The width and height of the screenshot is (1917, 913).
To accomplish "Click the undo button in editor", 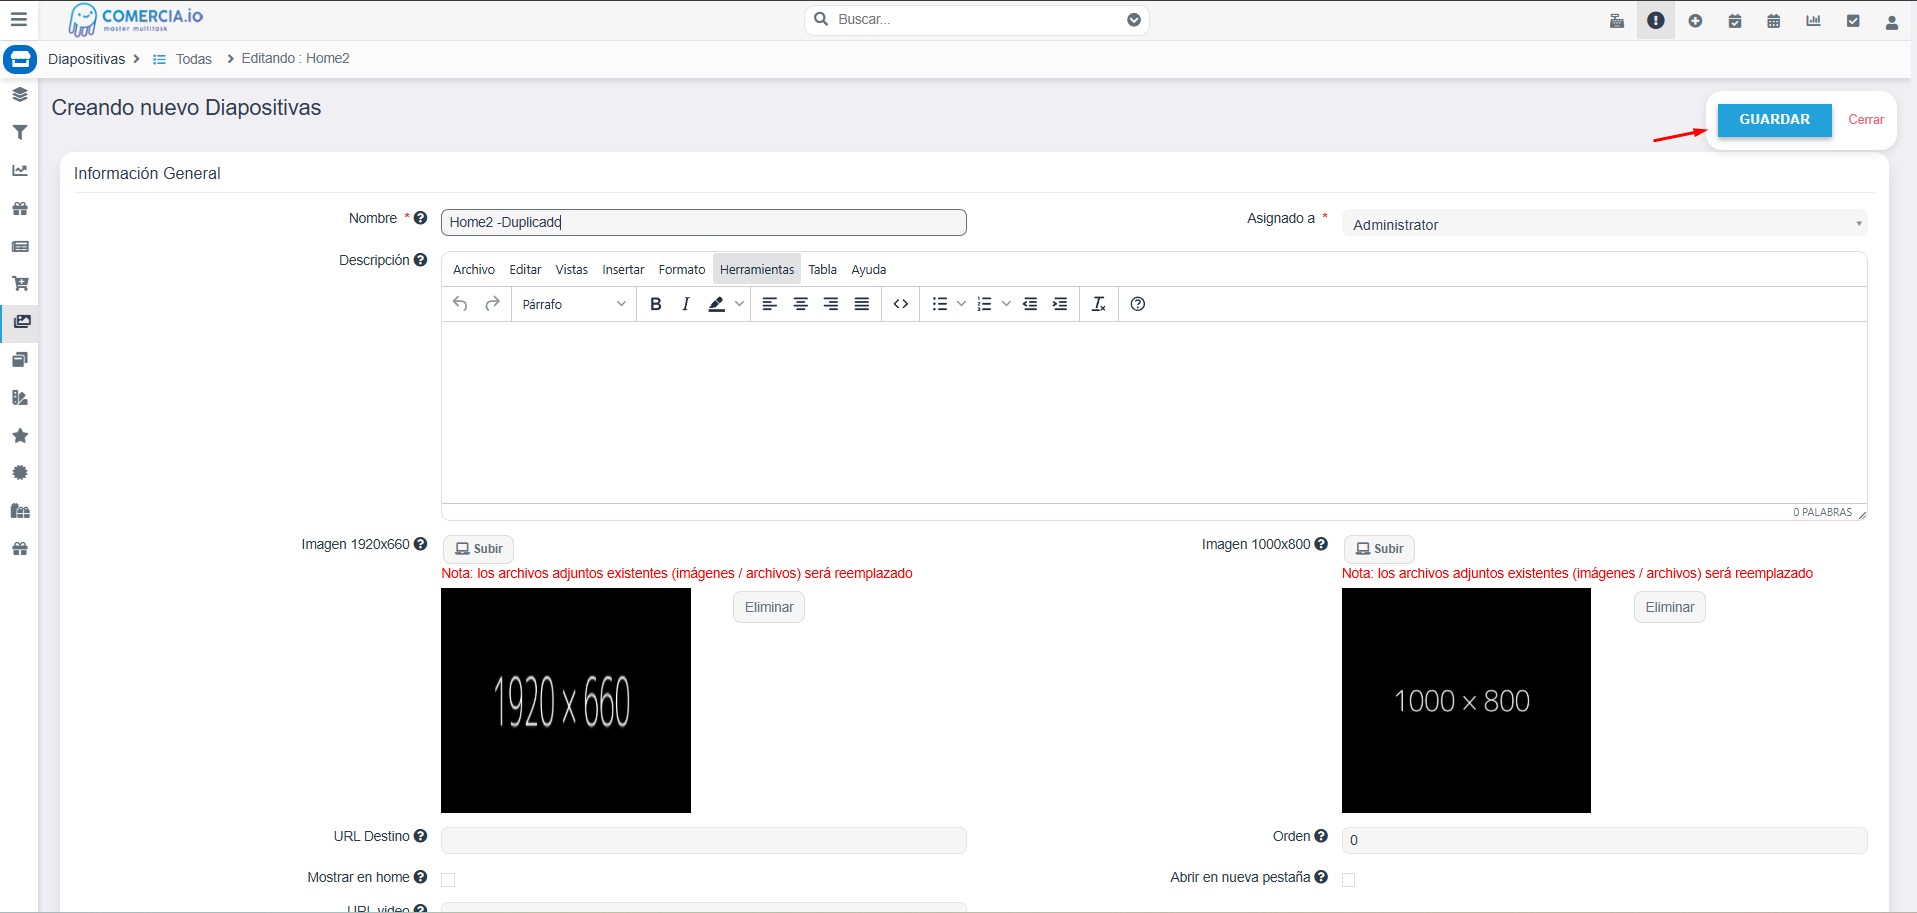I will 460,304.
